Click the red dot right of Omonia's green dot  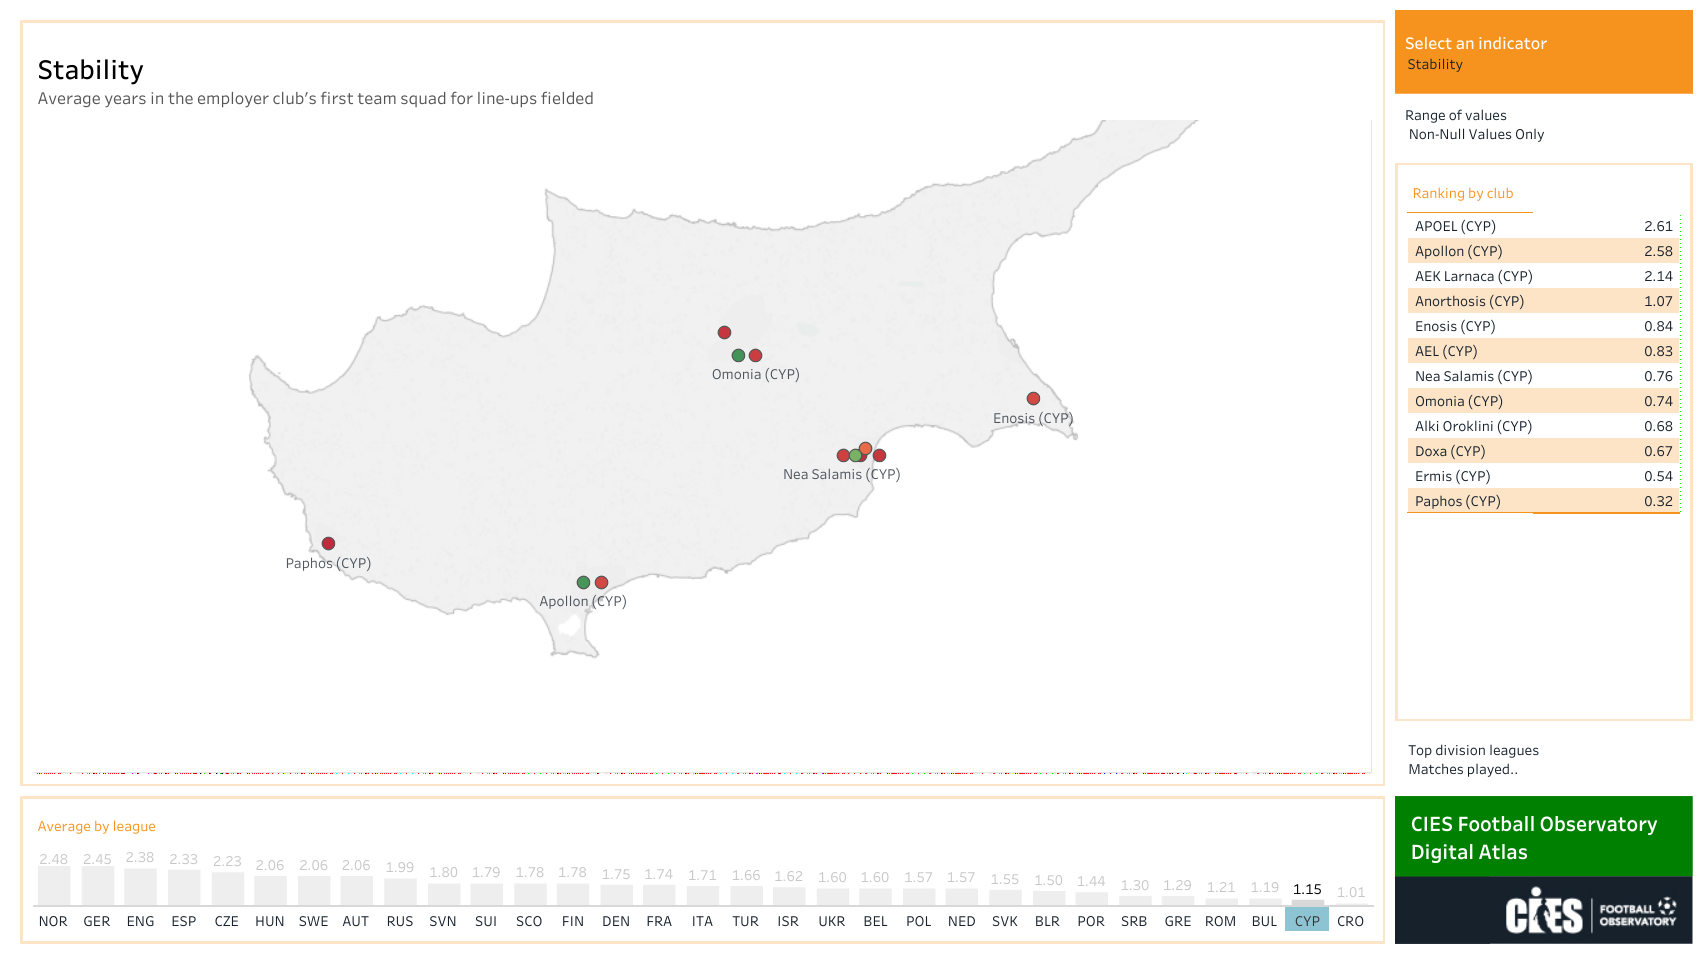point(755,355)
